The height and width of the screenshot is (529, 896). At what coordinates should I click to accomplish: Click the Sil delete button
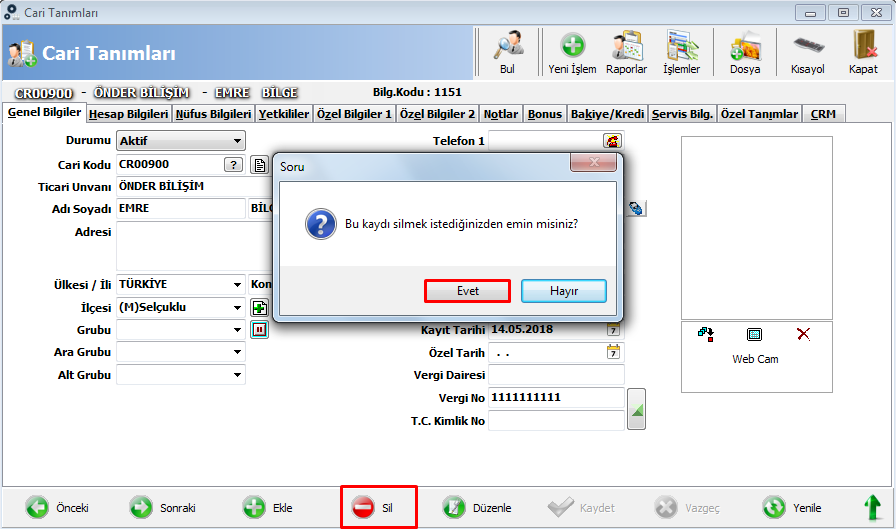(379, 507)
